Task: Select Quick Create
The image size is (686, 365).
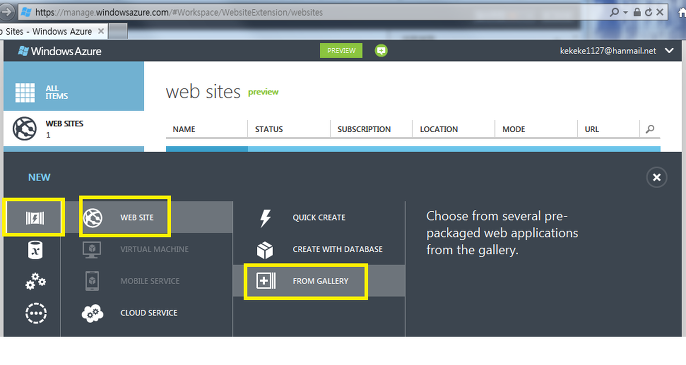Action: (319, 217)
